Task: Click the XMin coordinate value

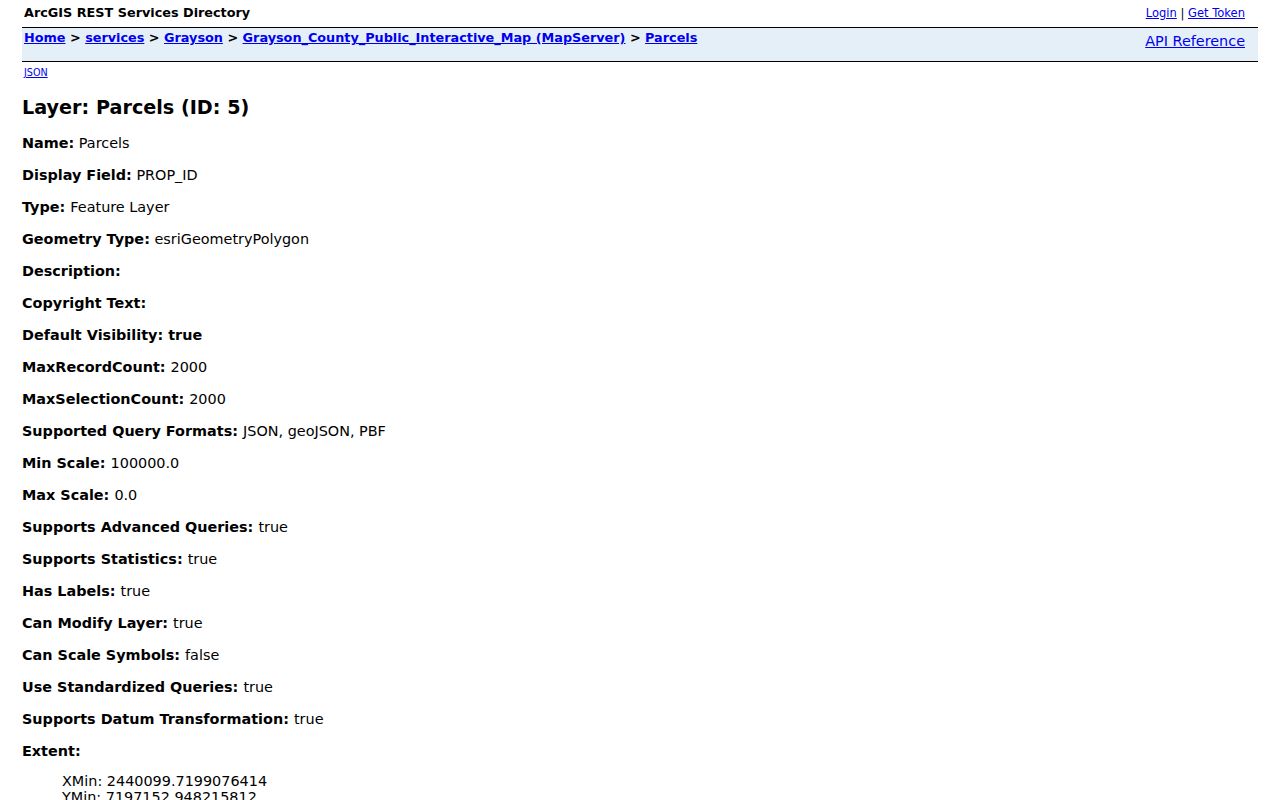Action: [x=187, y=781]
